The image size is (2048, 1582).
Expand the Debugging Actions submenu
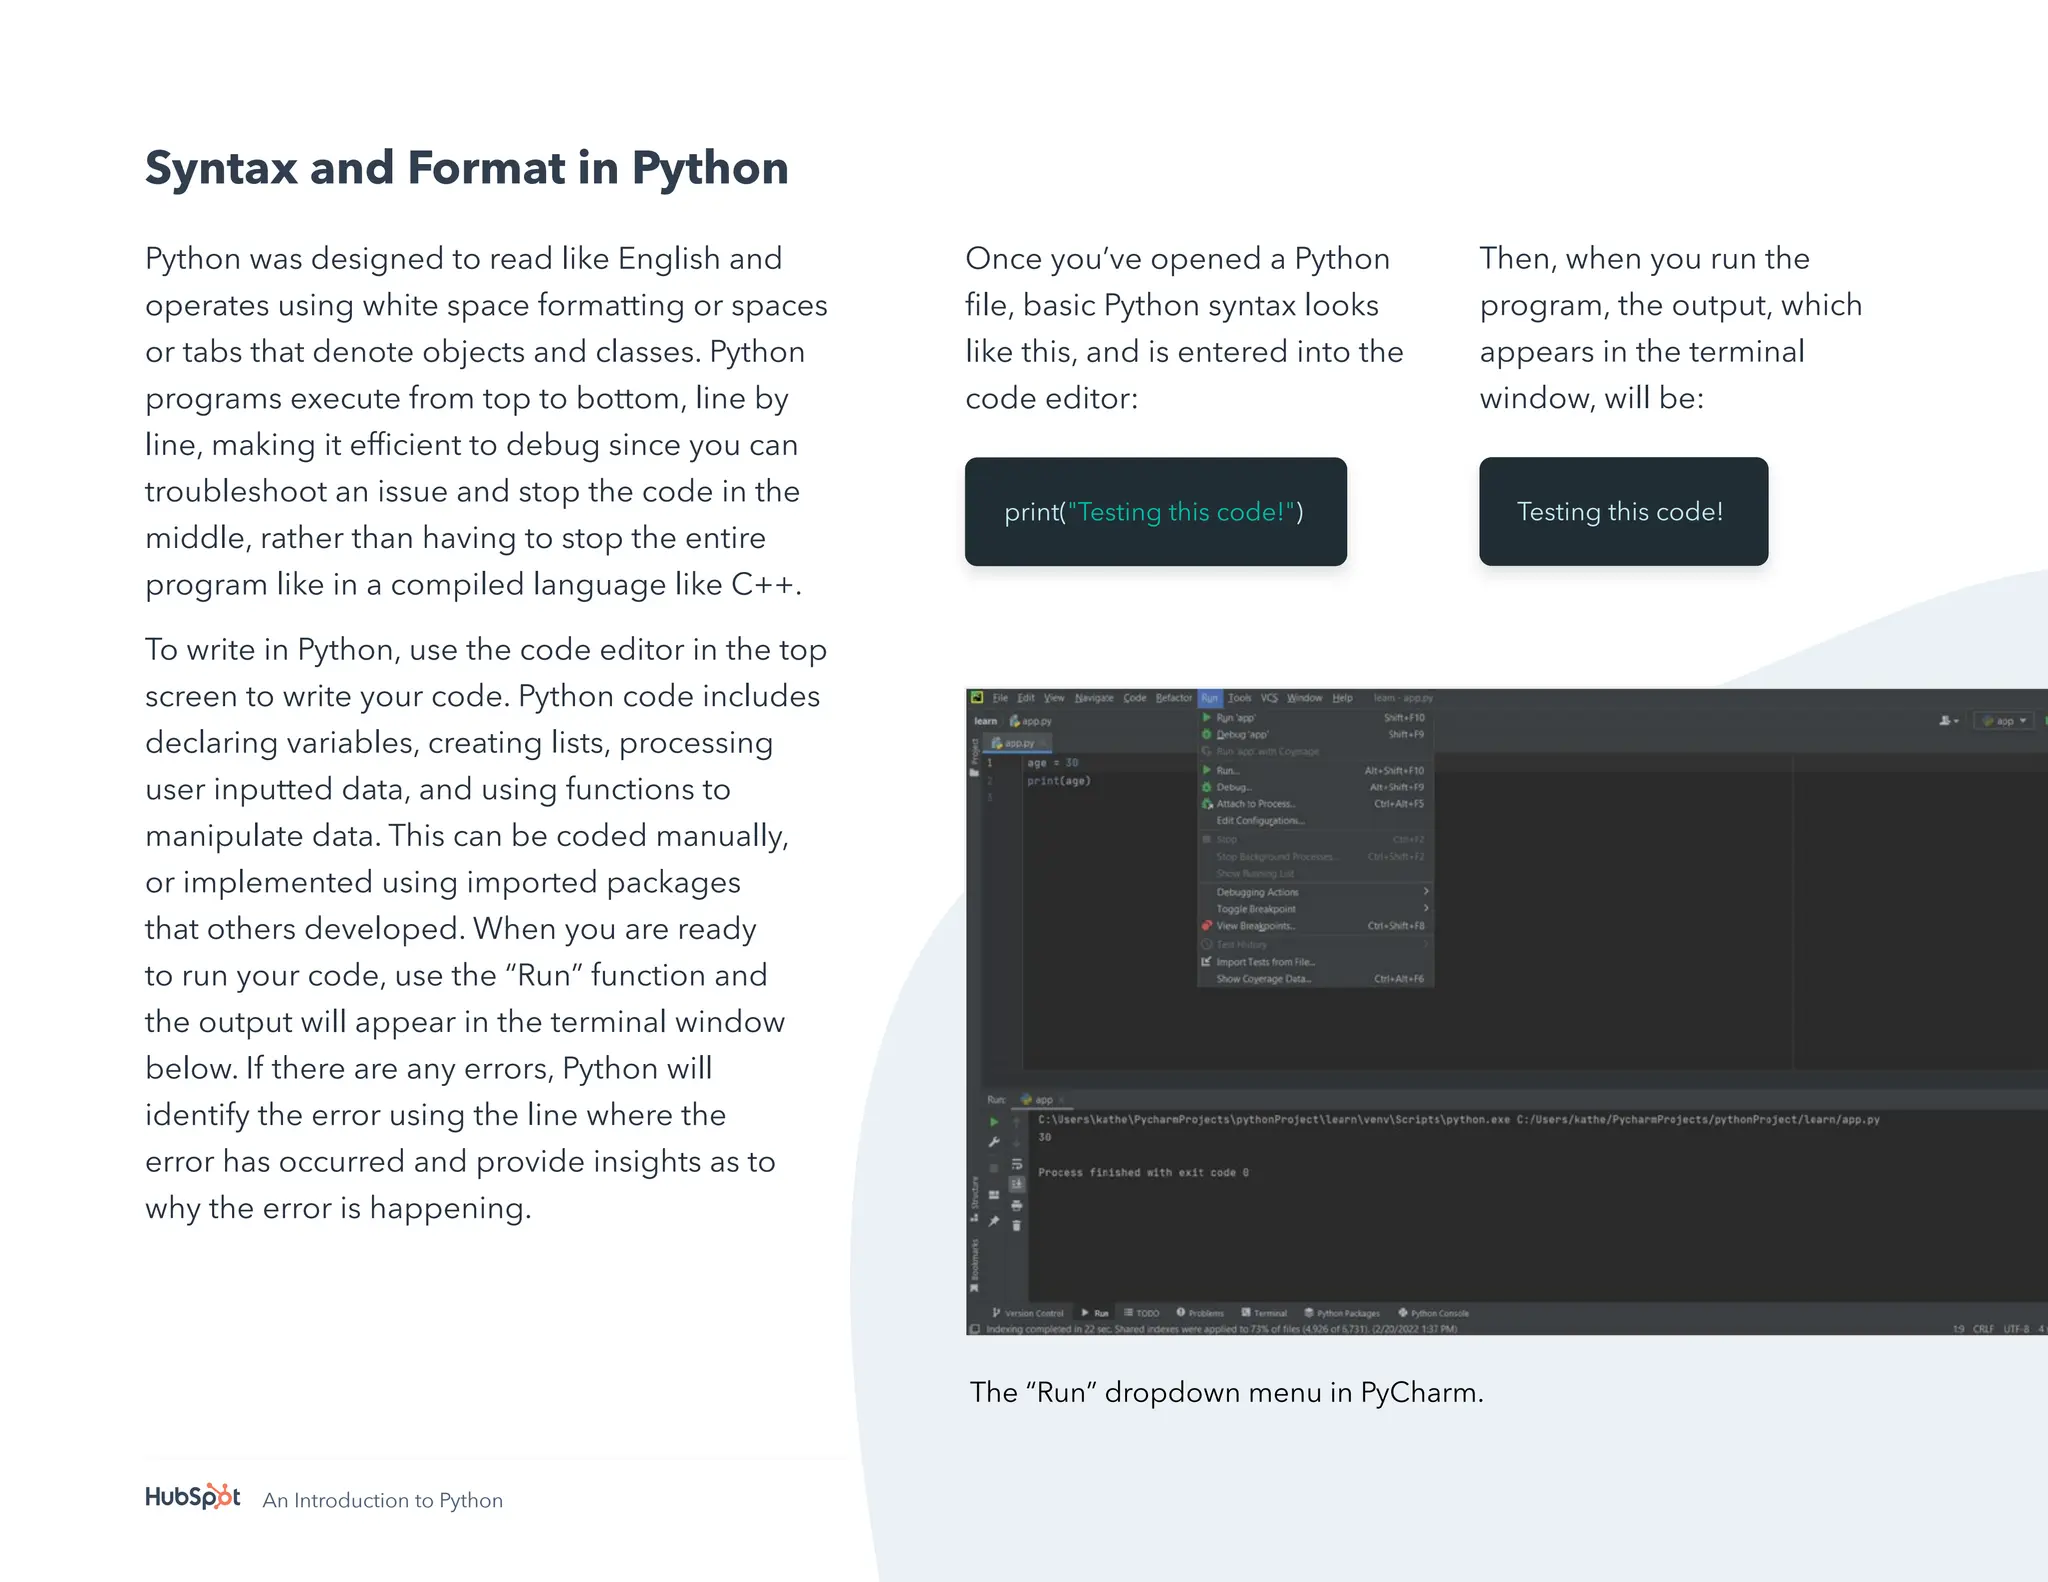[x=1316, y=892]
